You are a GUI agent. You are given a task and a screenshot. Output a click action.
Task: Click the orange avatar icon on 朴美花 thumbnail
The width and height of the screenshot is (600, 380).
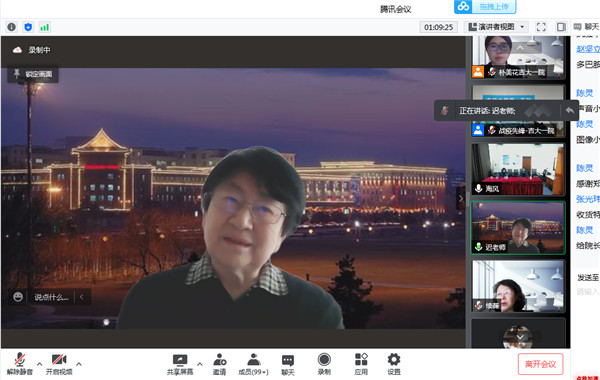(478, 72)
